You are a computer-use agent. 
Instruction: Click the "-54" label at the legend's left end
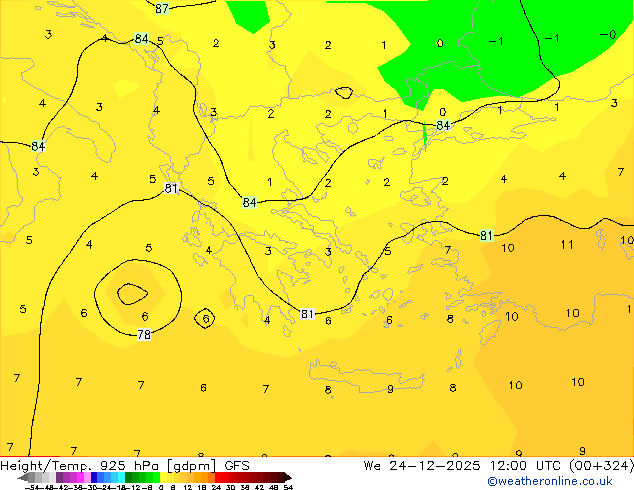pos(32,487)
